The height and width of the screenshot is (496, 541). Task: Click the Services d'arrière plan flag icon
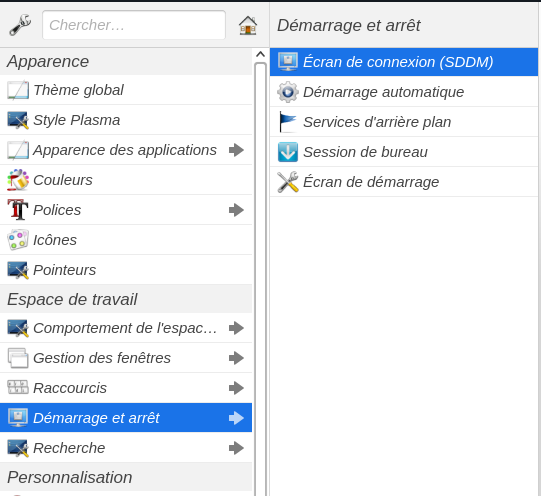pos(288,122)
